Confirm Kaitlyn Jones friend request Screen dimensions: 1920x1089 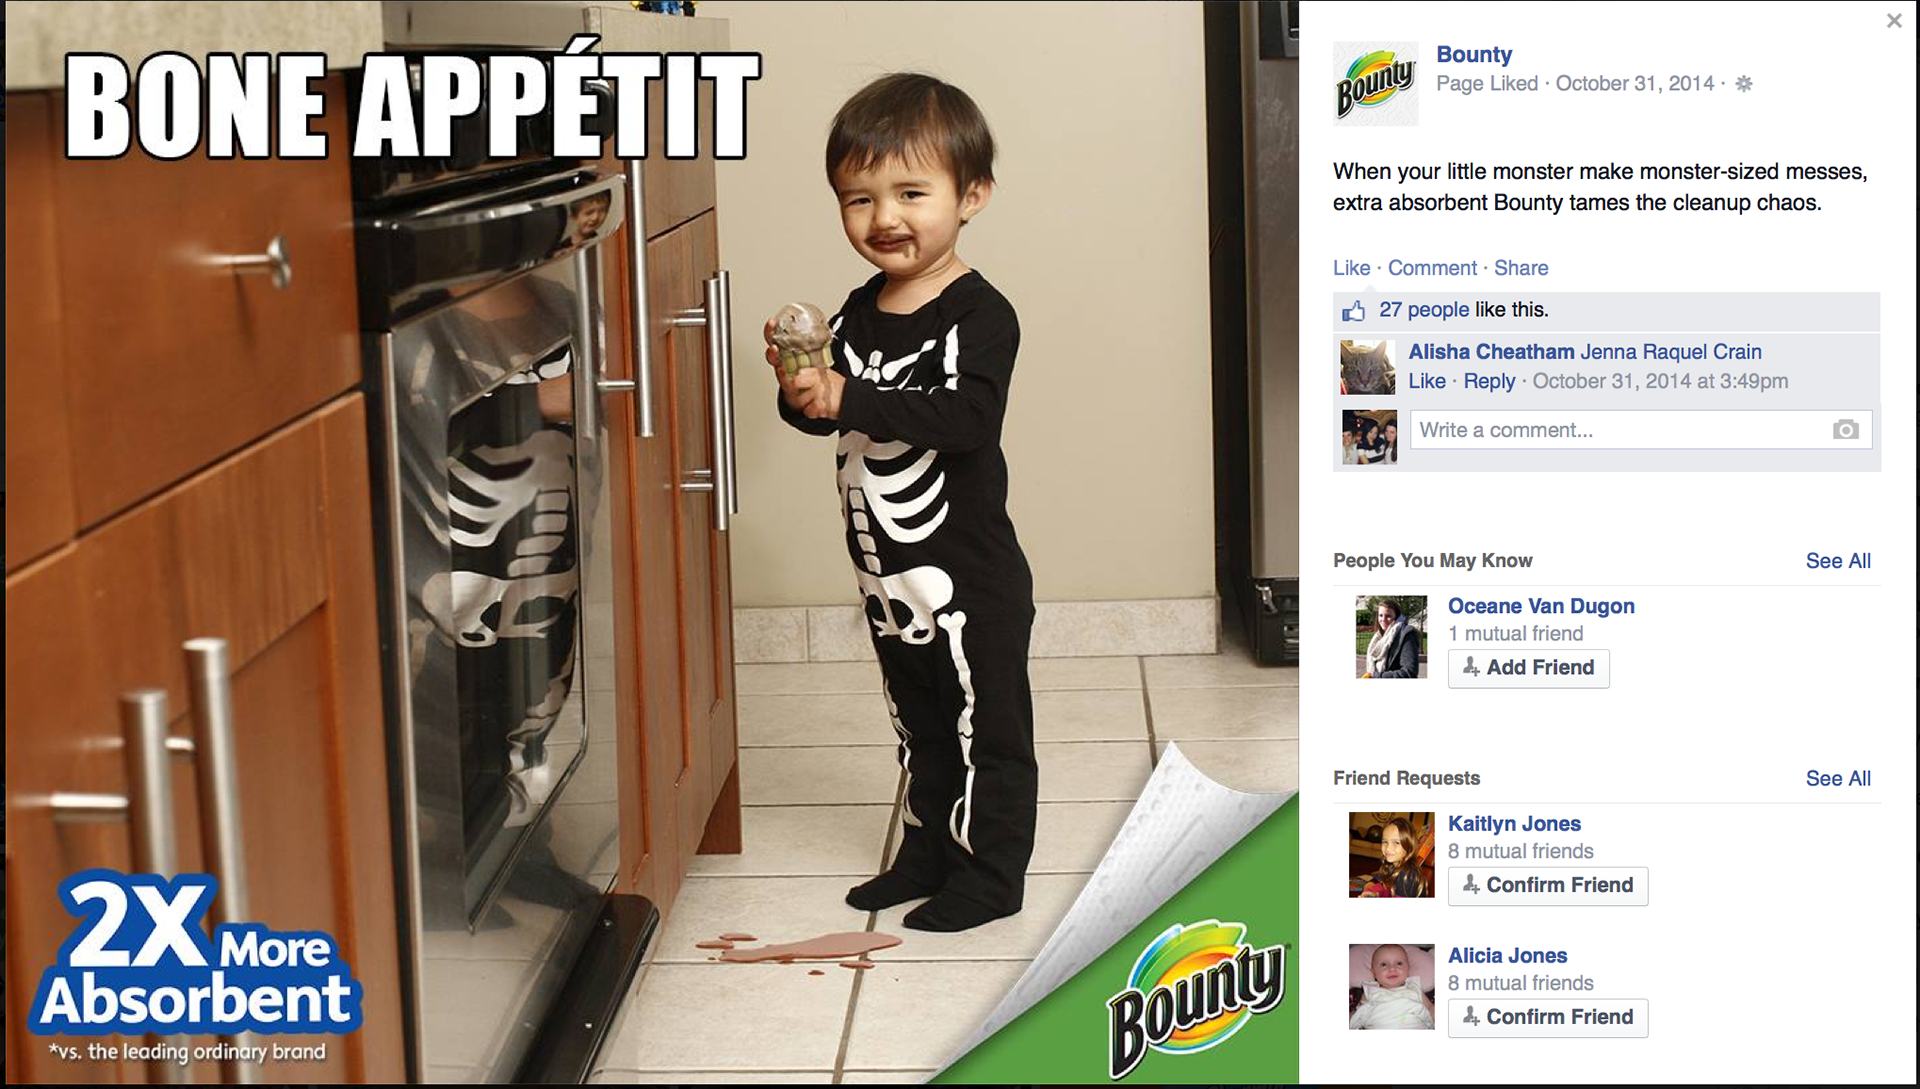tap(1547, 886)
